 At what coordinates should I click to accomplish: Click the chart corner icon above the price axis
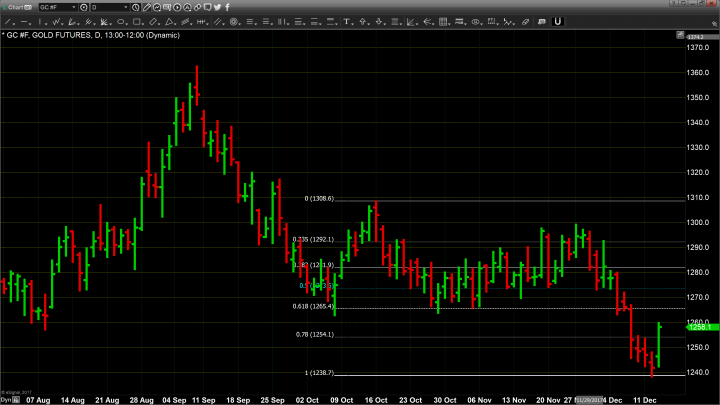[x=680, y=35]
